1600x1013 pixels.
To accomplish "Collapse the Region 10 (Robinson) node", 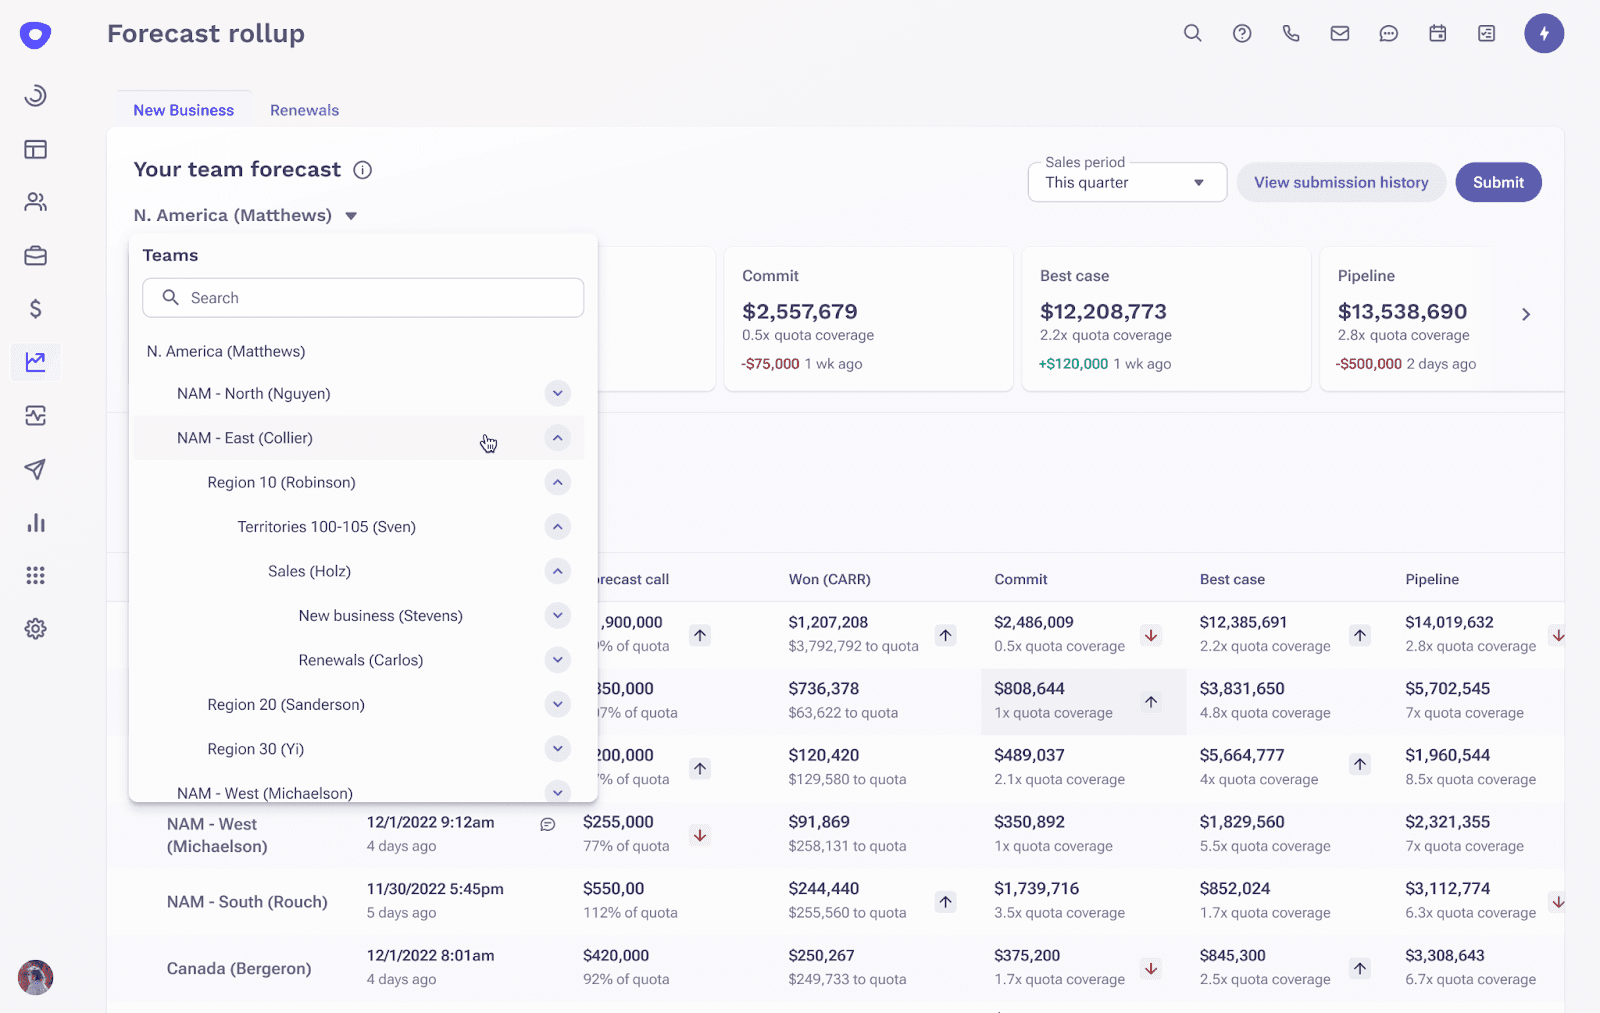I will tap(558, 482).
